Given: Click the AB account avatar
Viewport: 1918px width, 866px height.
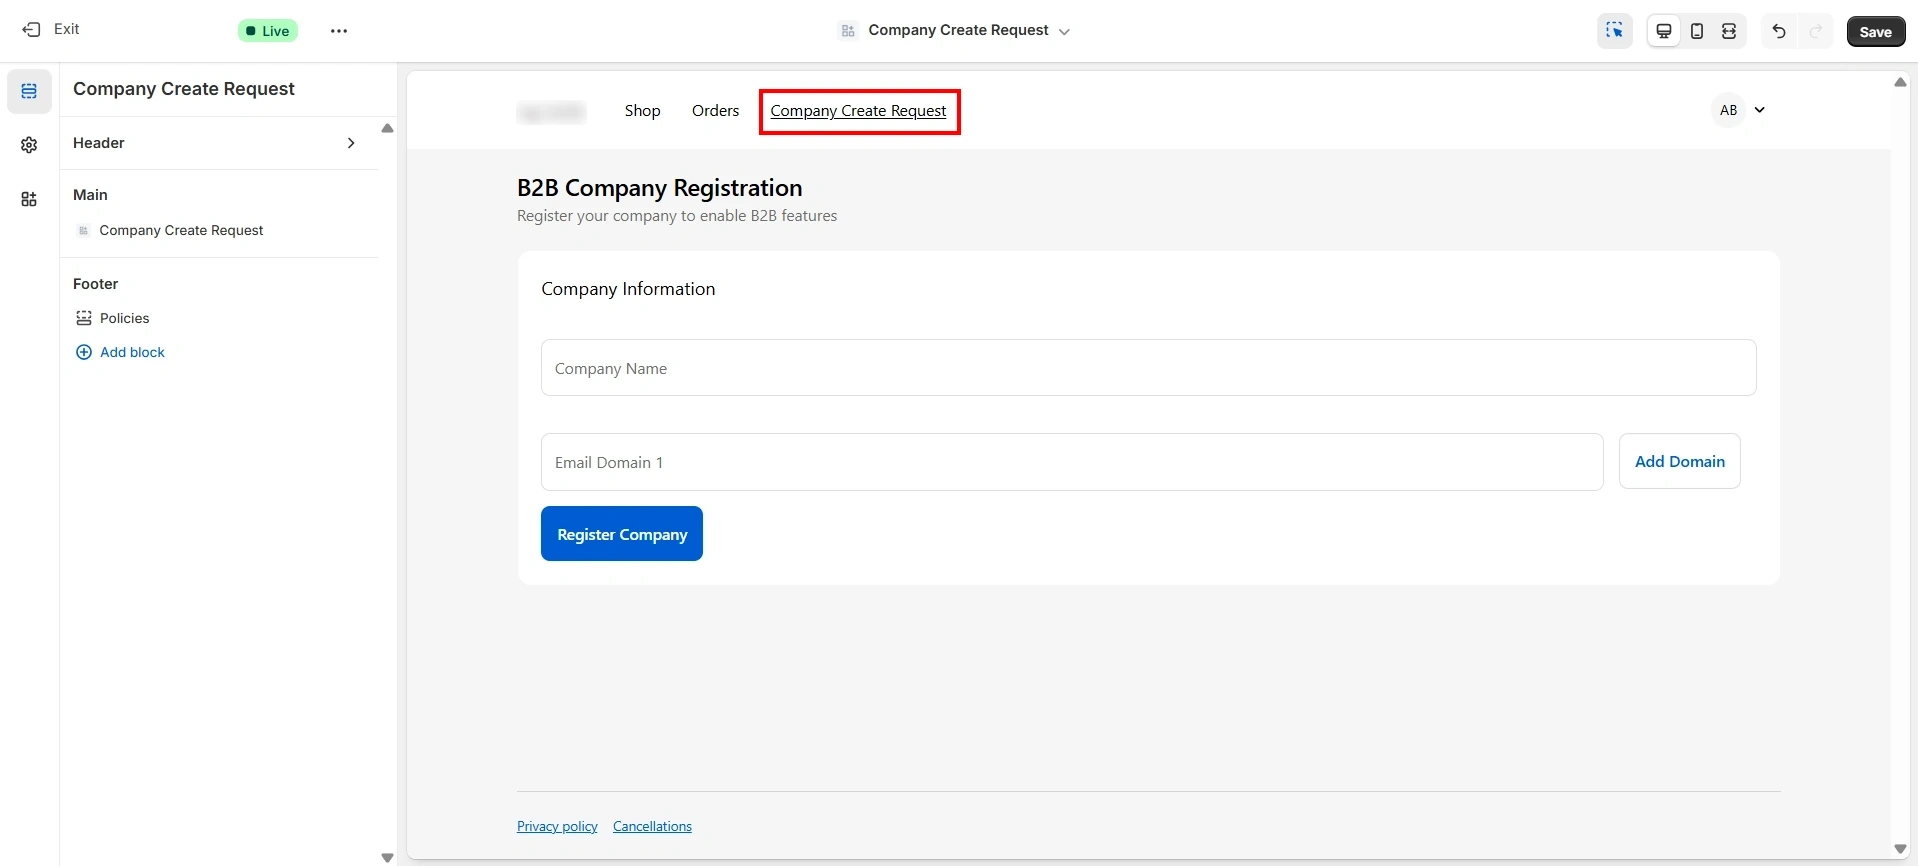Looking at the screenshot, I should (x=1728, y=110).
